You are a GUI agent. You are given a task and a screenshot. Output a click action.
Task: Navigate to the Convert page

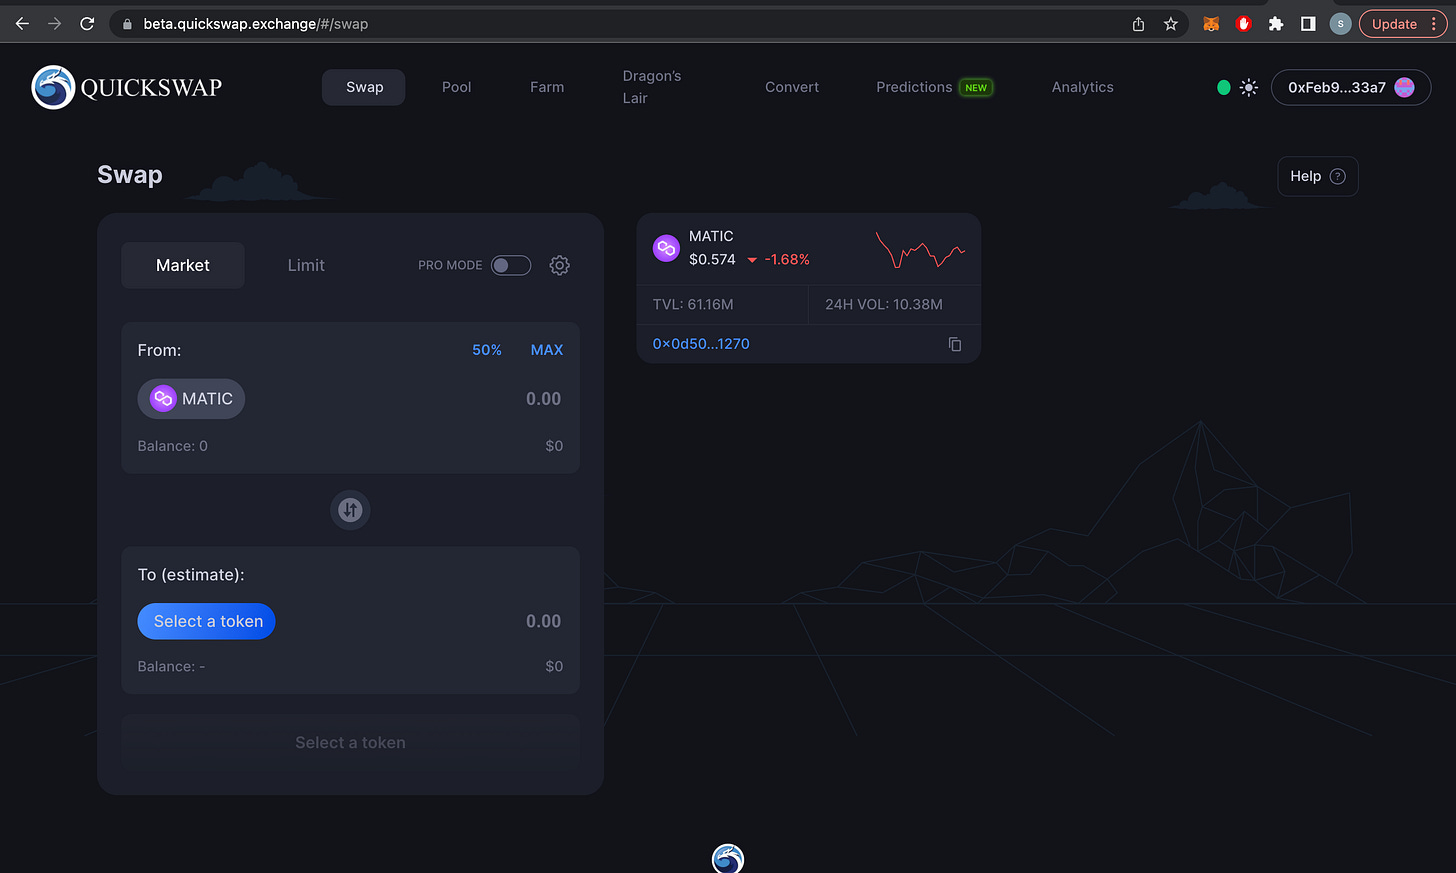[792, 87]
